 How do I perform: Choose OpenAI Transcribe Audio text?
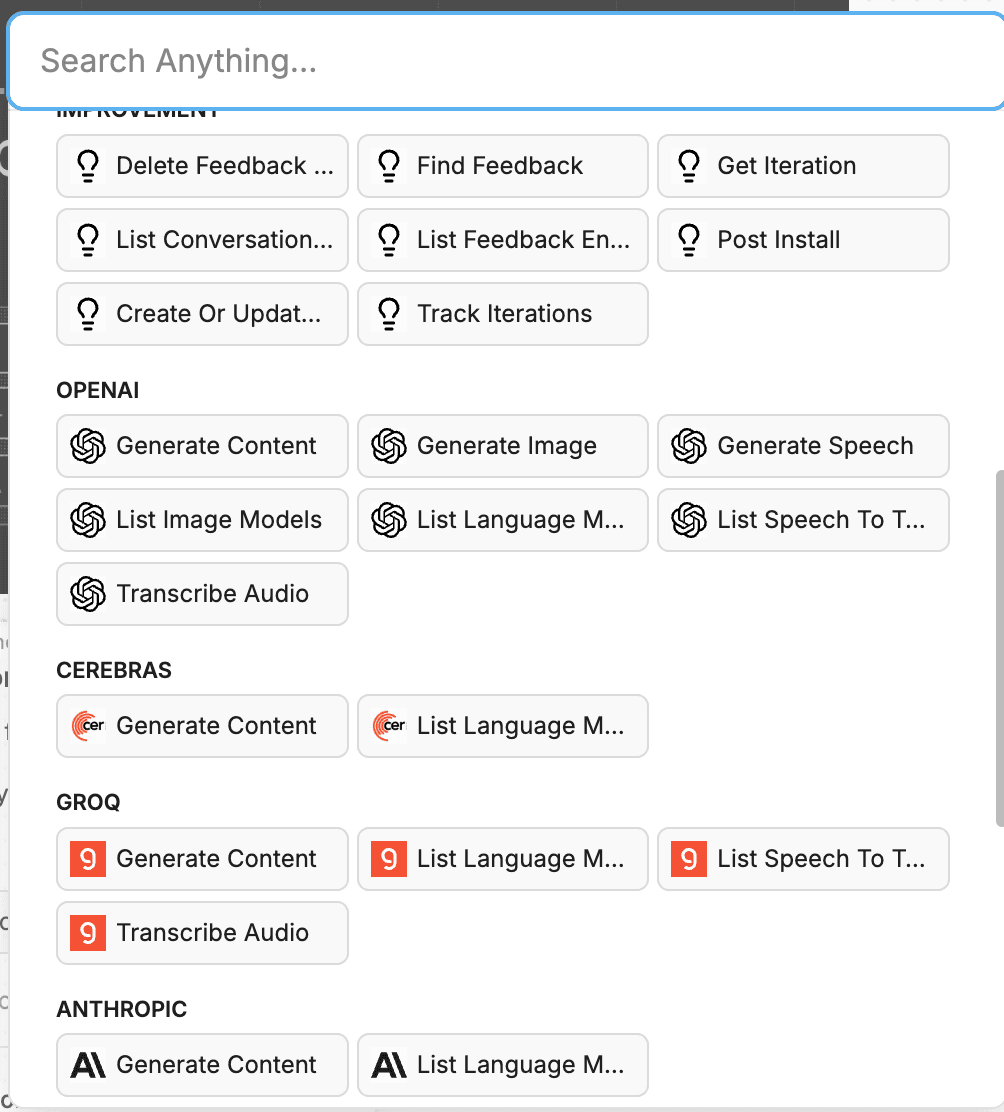point(213,594)
